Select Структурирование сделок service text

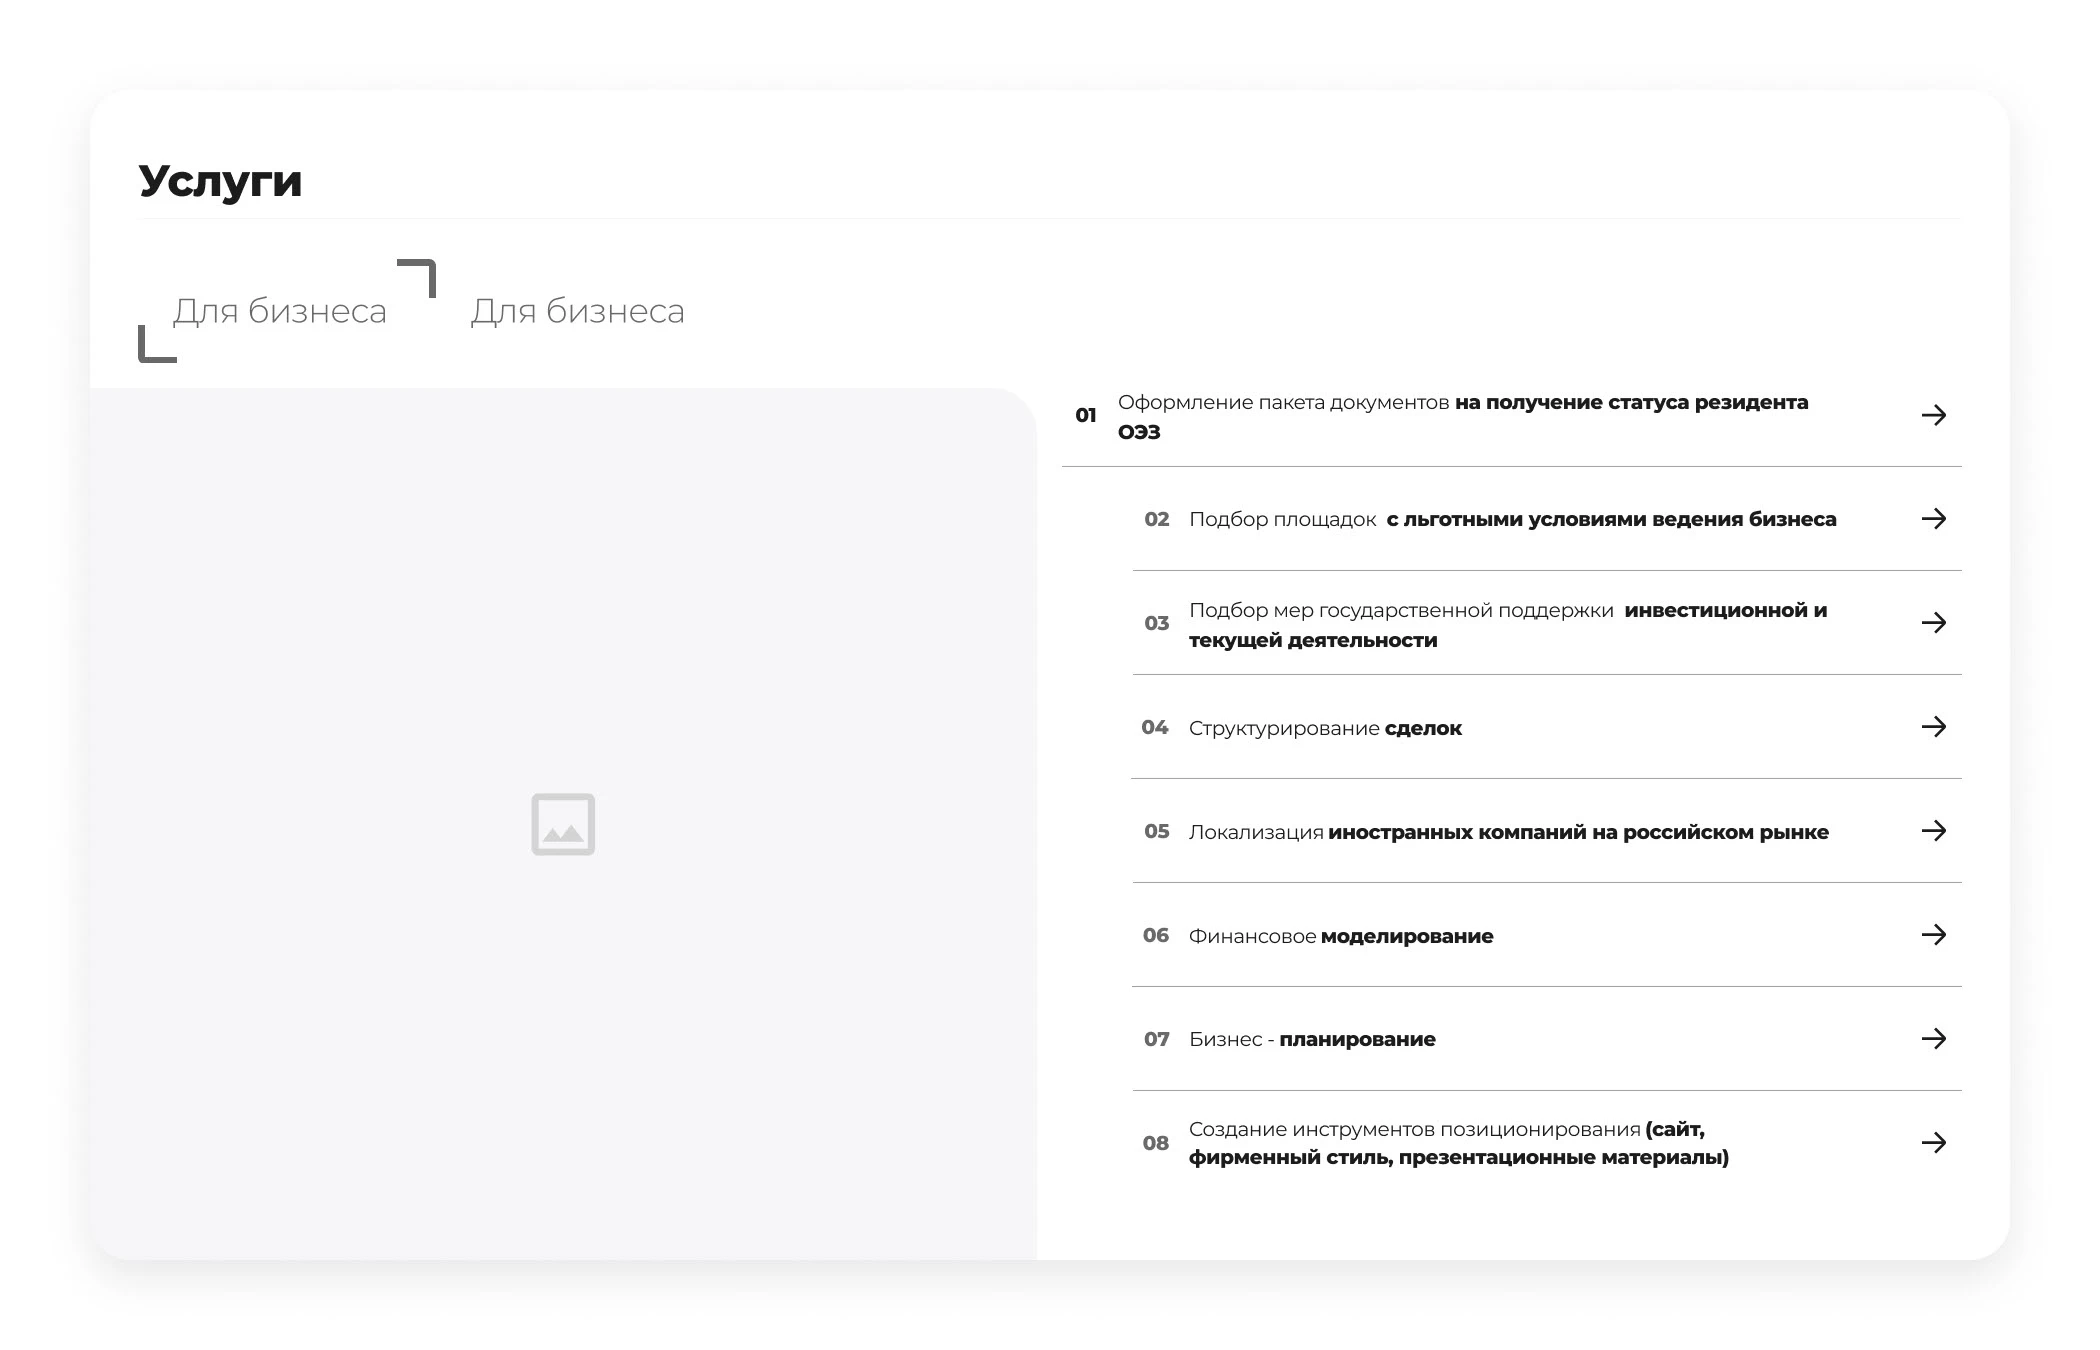pos(1325,728)
